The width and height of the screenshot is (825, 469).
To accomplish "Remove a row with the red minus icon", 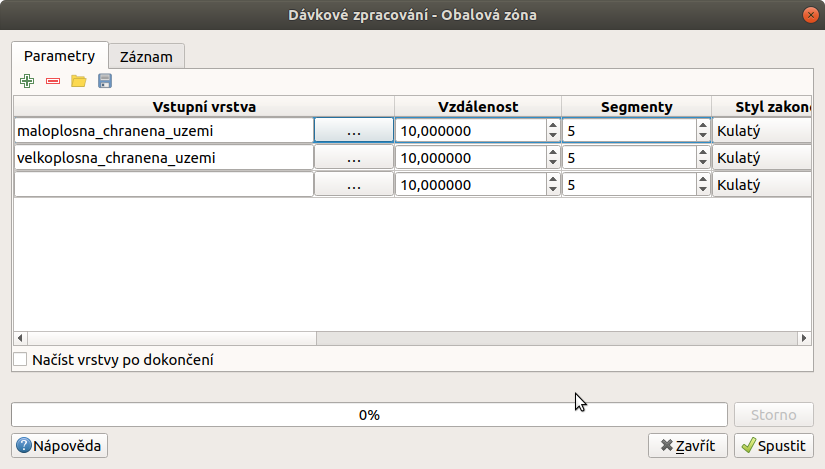I will [x=53, y=81].
